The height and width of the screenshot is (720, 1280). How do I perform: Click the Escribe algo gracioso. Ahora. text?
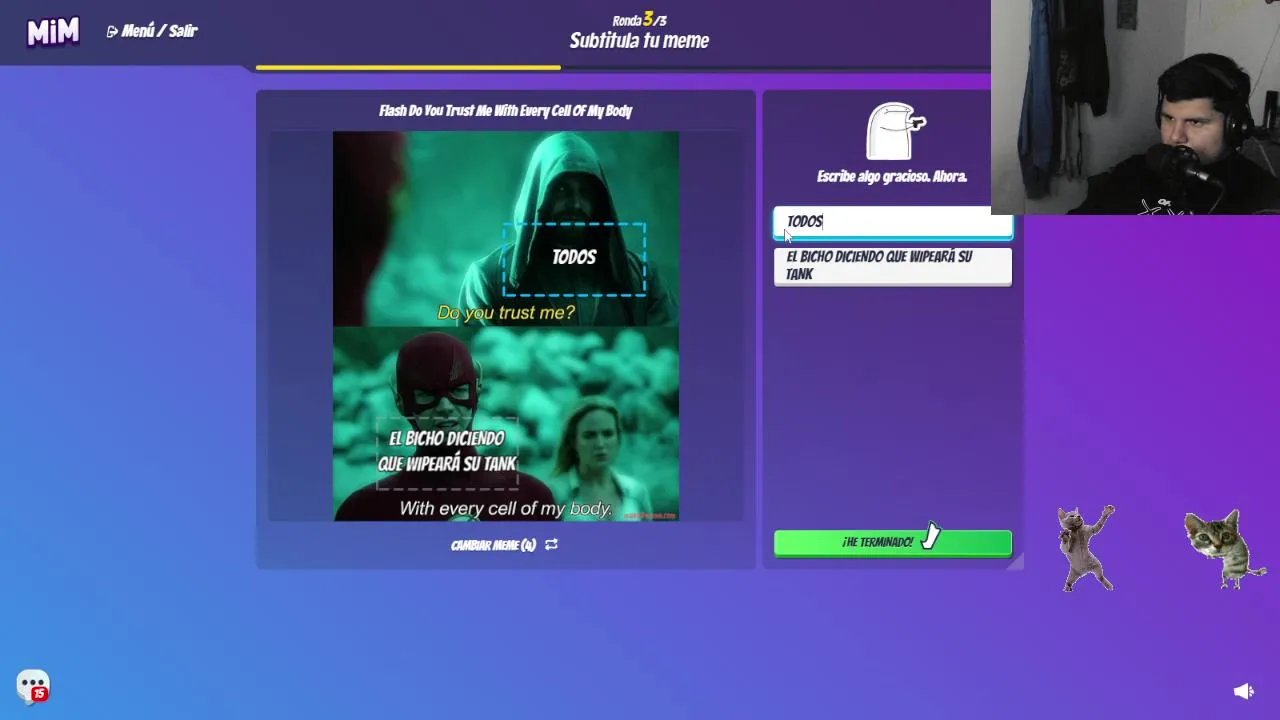point(892,177)
